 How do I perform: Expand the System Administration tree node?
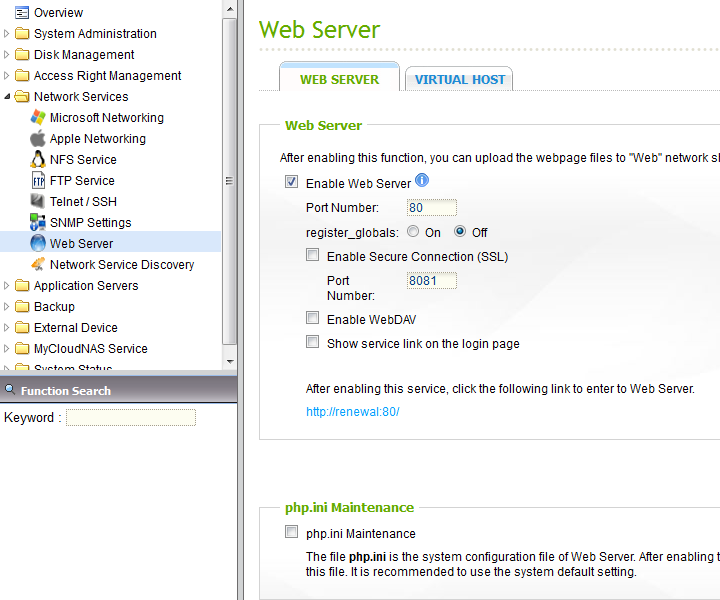8,34
